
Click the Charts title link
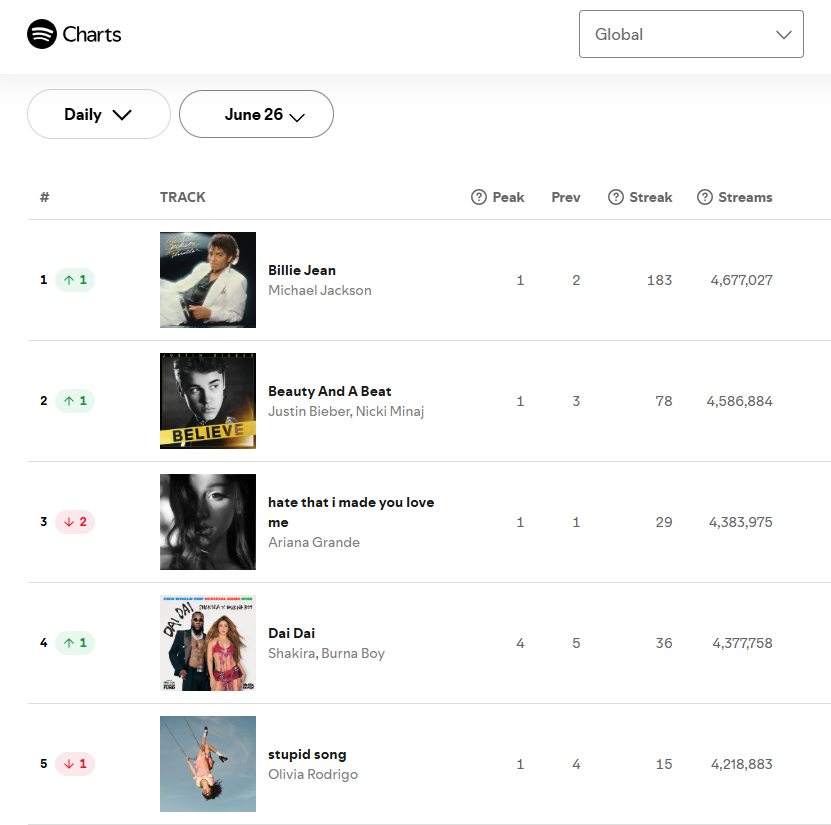(x=92, y=34)
